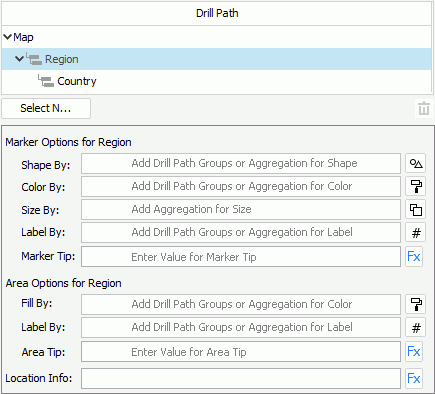435x394 pixels.
Task: Open size options icon beside Size By
Action: [x=415, y=210]
